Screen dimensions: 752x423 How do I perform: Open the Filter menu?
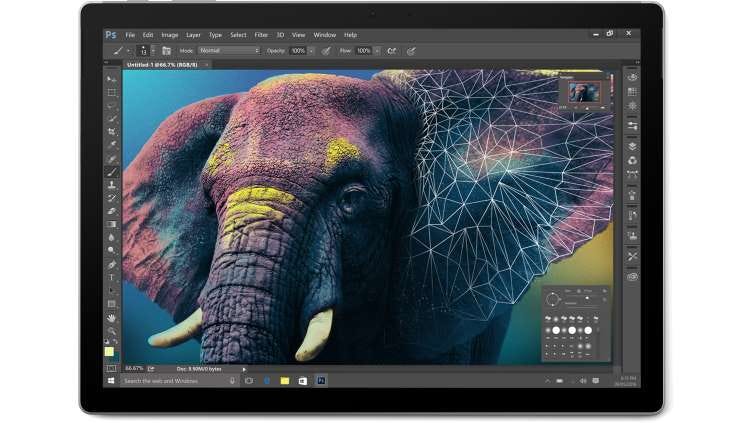(x=261, y=35)
